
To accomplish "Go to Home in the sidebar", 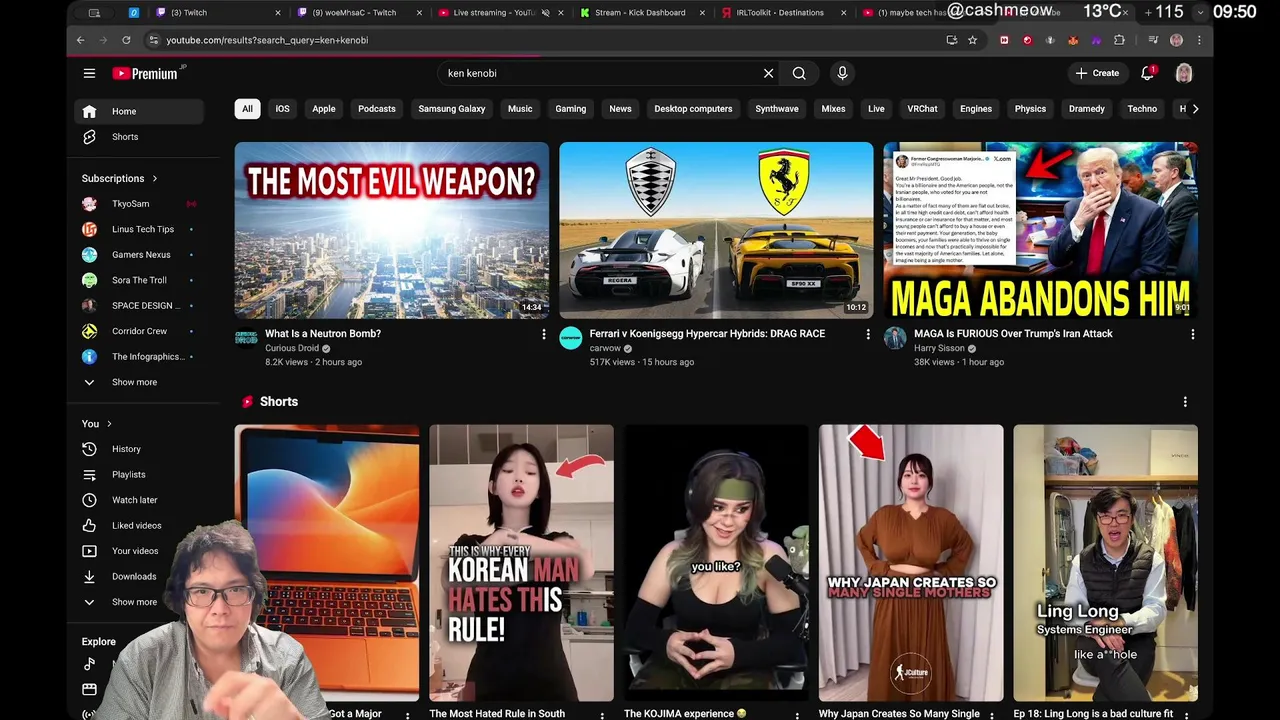I will pyautogui.click(x=139, y=111).
